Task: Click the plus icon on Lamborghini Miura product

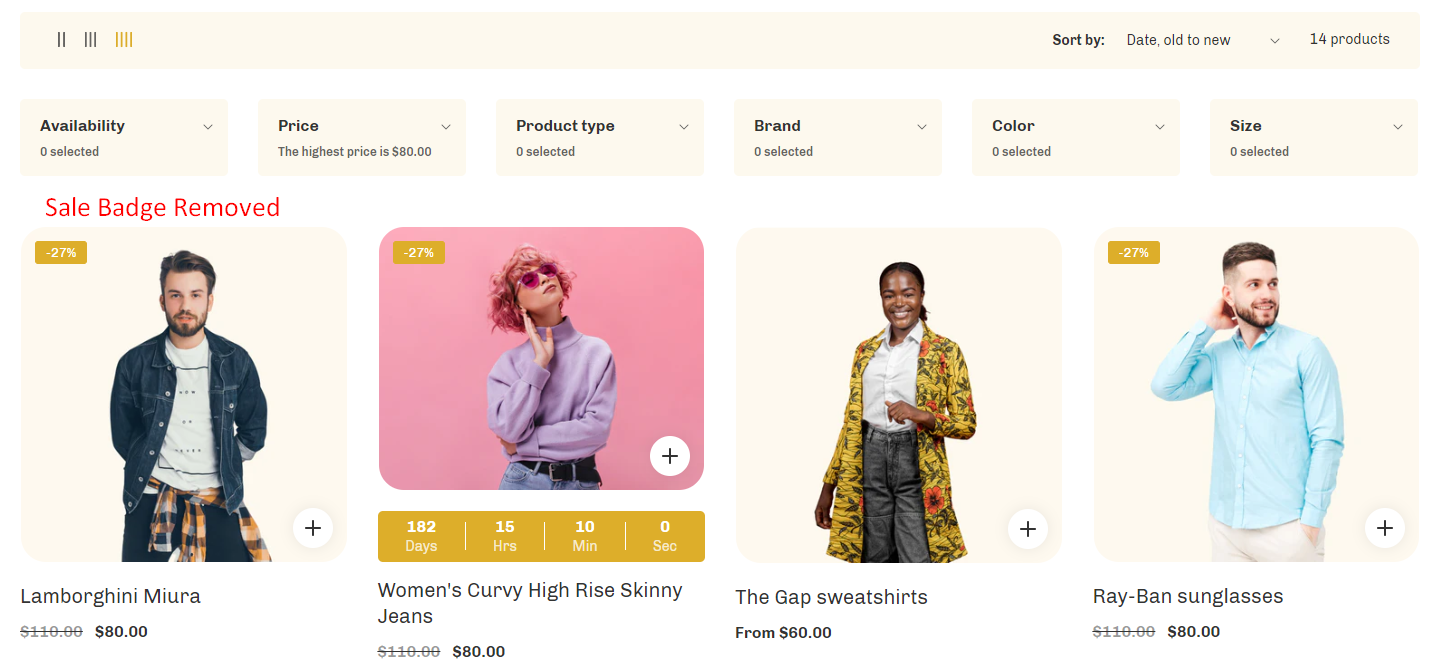Action: pyautogui.click(x=313, y=528)
